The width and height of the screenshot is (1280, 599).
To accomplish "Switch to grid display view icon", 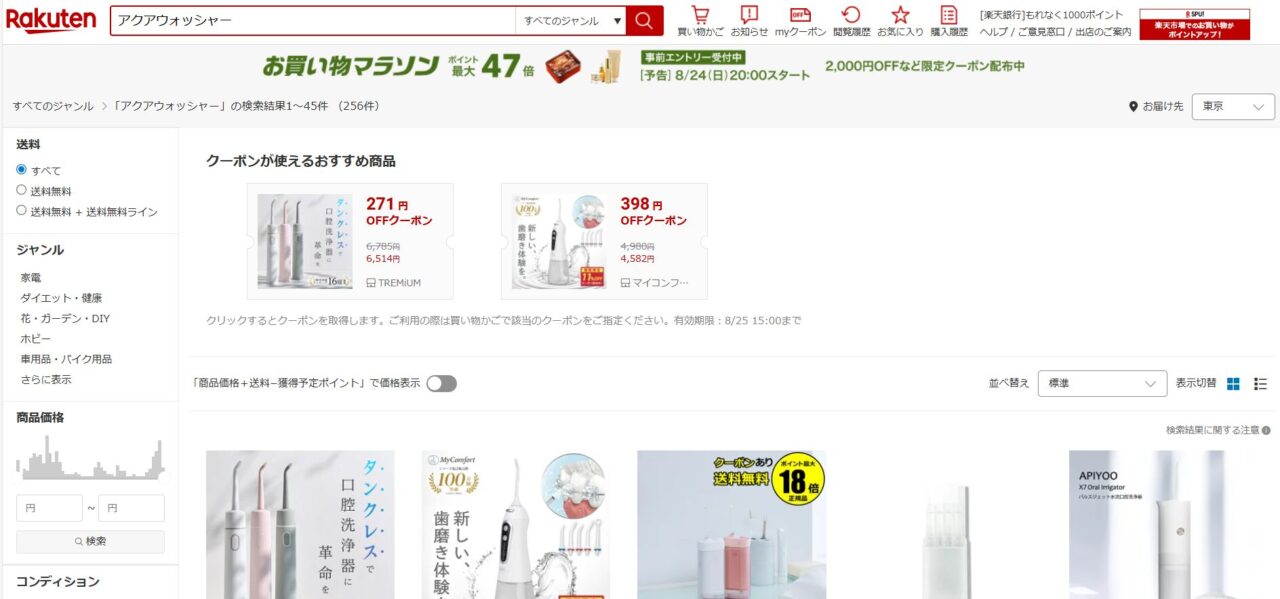I will [x=1233, y=383].
